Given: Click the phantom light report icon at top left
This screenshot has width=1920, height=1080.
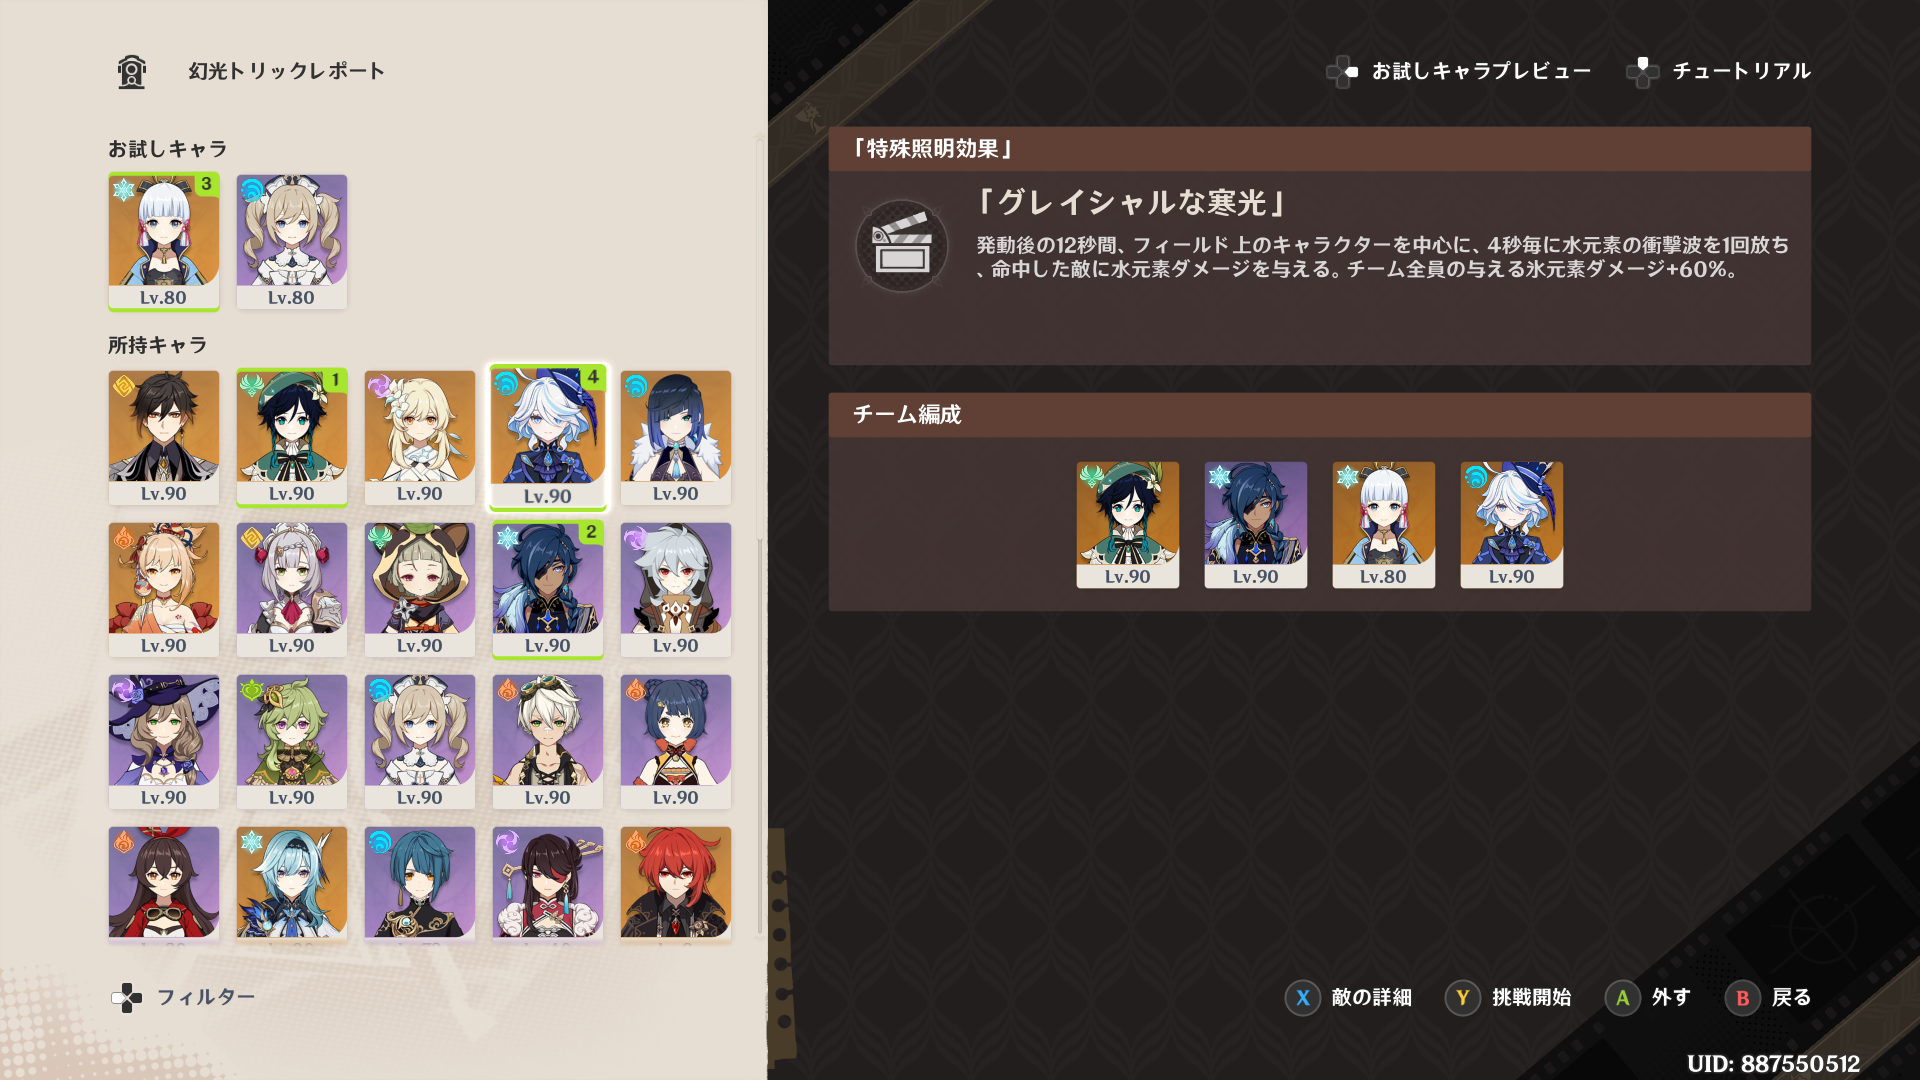Looking at the screenshot, I should 132,71.
